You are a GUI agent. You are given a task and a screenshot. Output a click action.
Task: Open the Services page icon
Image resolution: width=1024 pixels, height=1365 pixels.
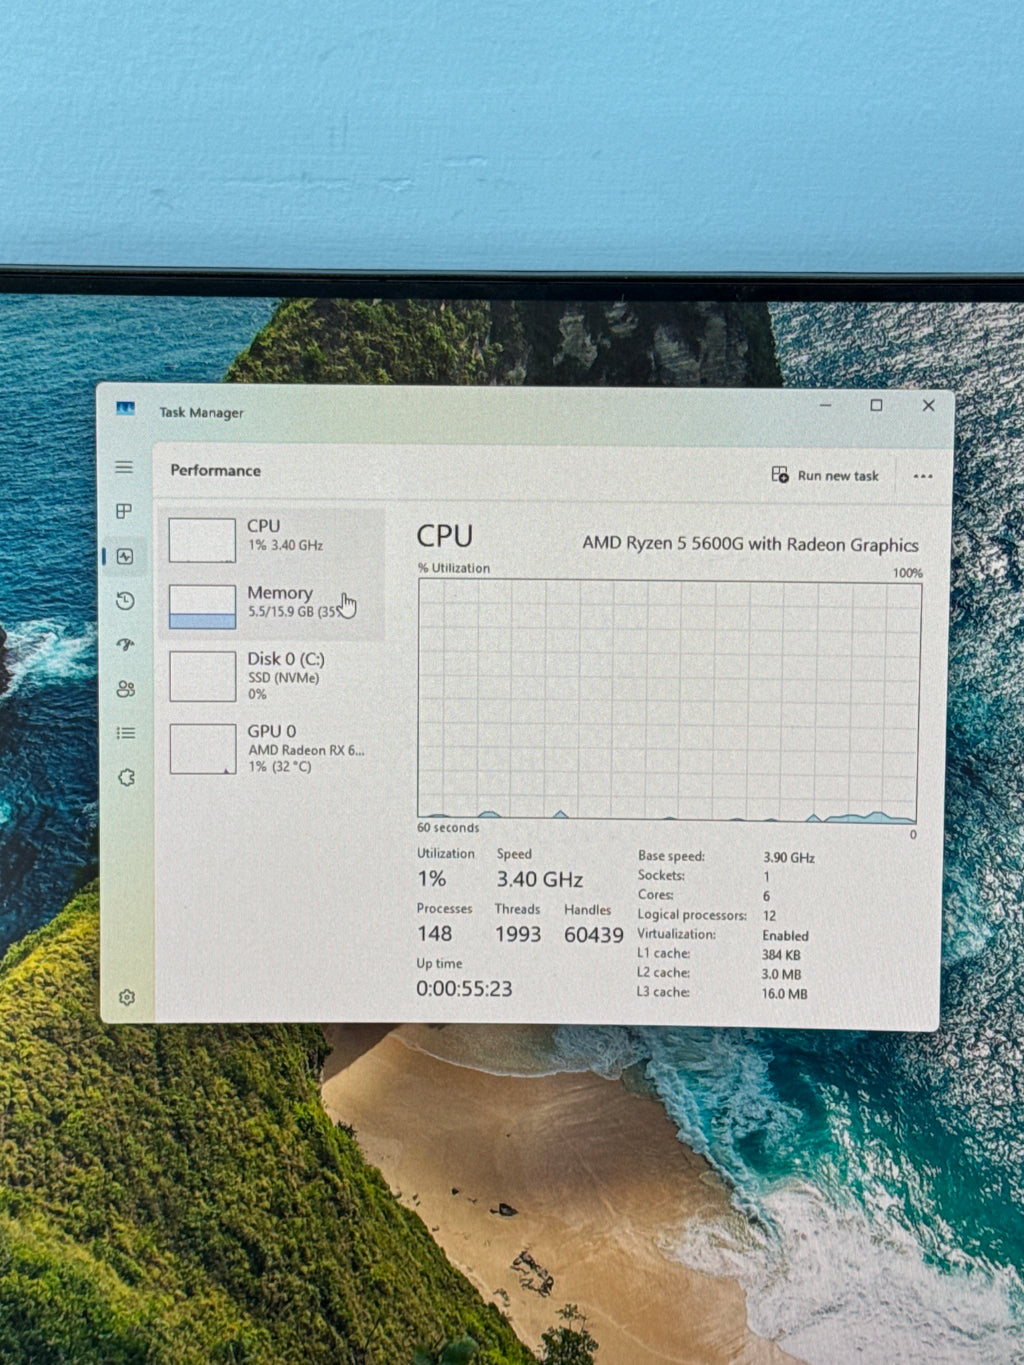(126, 777)
